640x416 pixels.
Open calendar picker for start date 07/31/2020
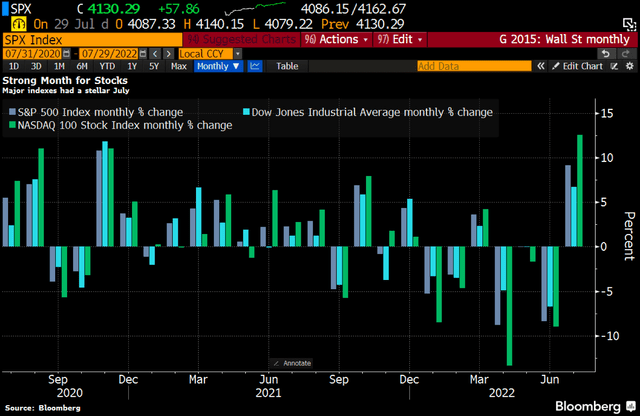point(66,53)
